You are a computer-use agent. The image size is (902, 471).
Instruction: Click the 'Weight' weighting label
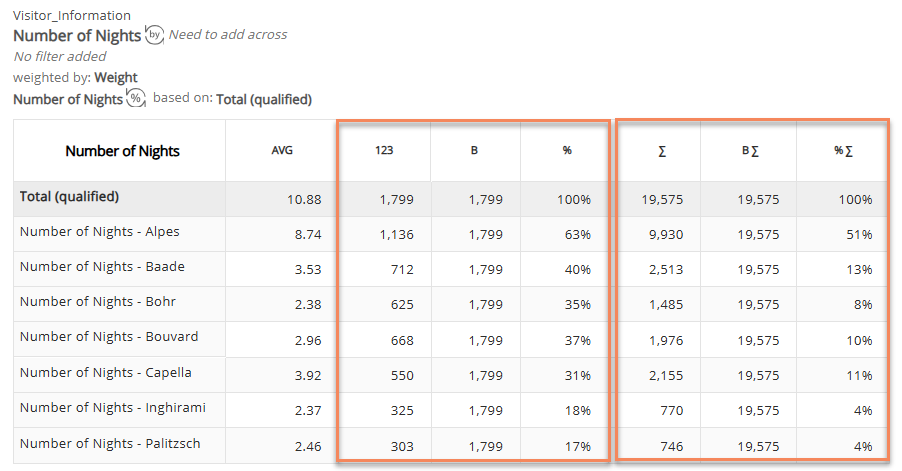click(116, 78)
